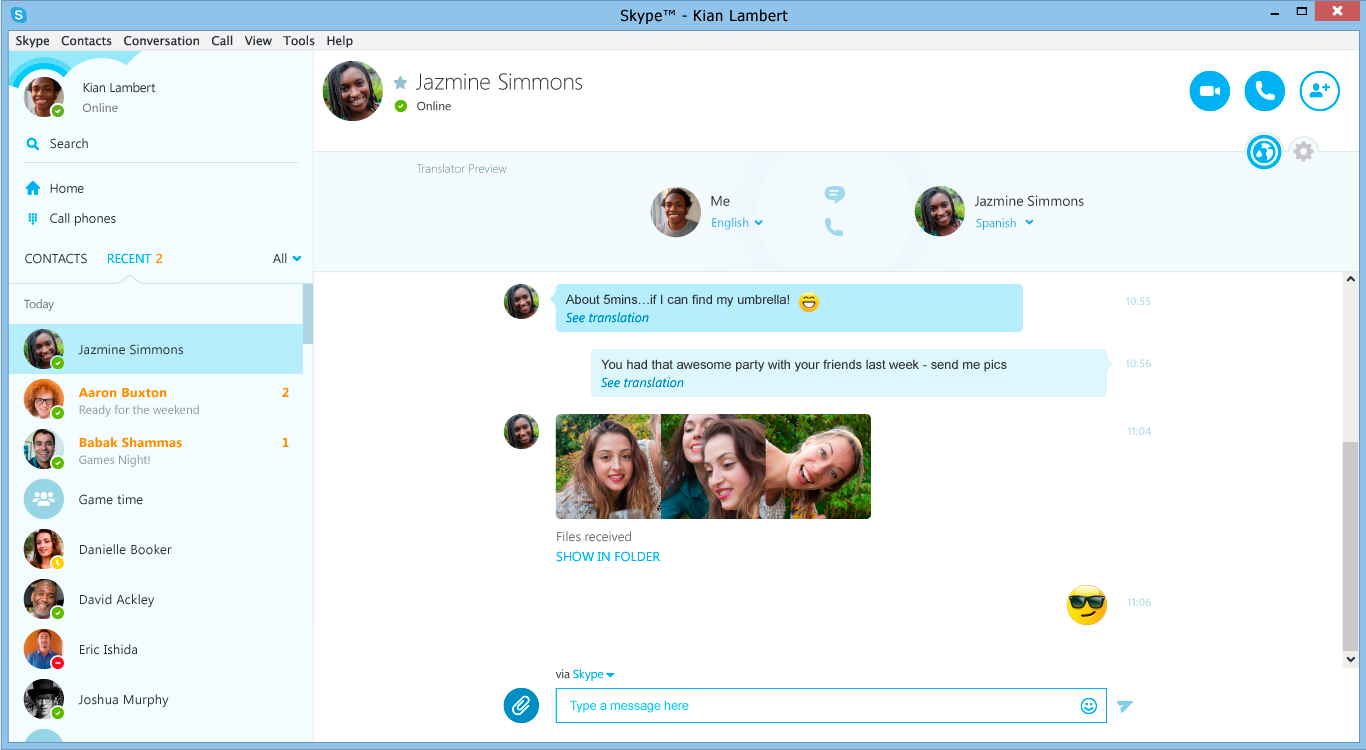1366x750 pixels.
Task: Start a video call with Jazmine Simmons
Action: point(1209,90)
